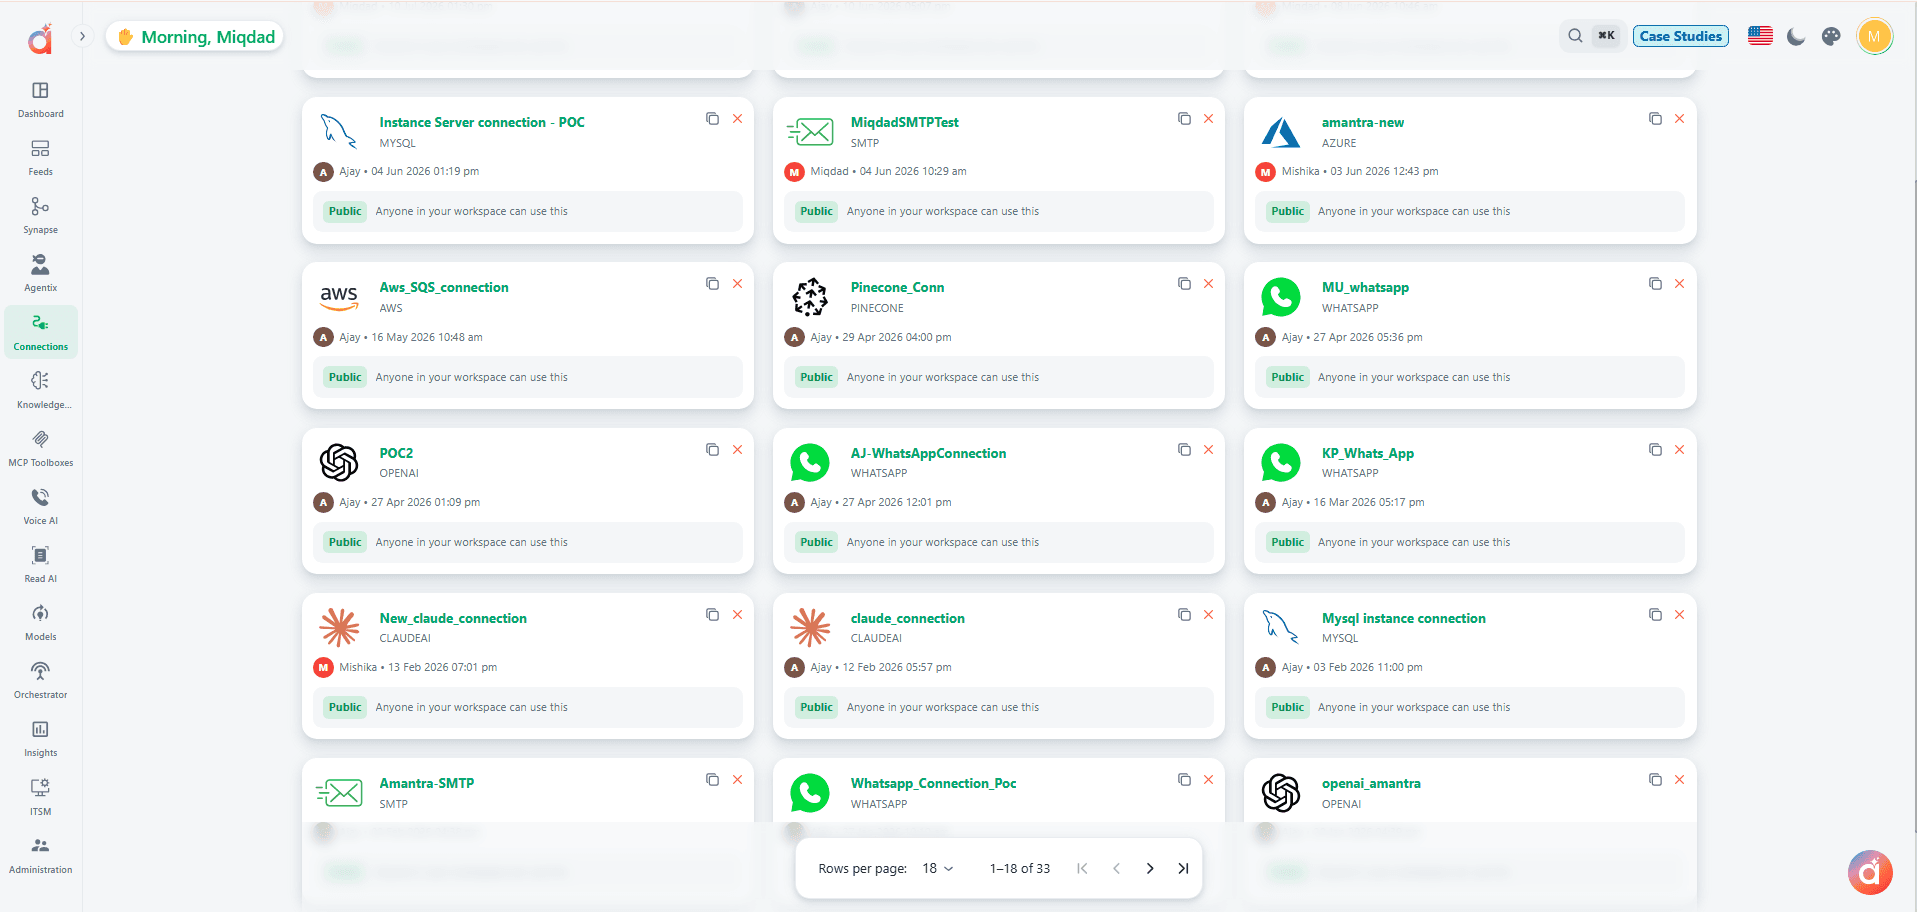Jump to first page arrow
This screenshot has width=1917, height=912.
point(1082,868)
